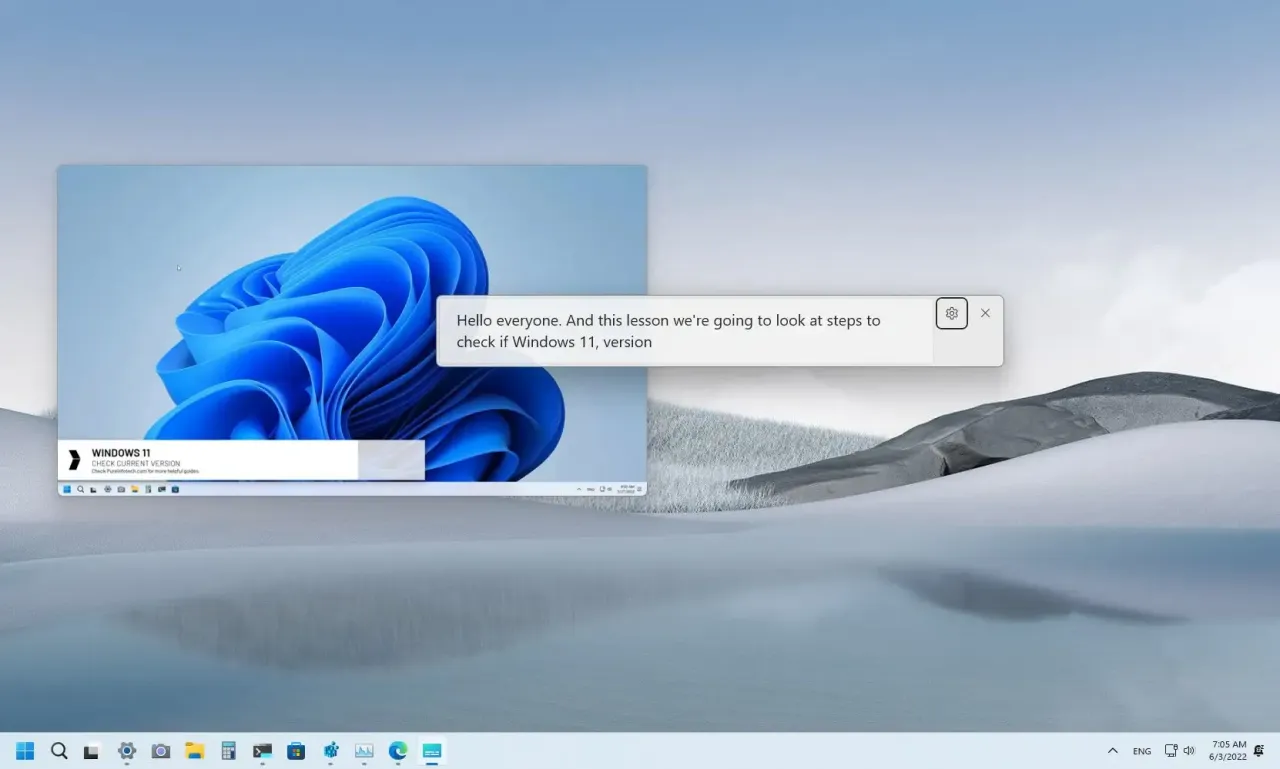
Task: Open the Microsoft Store icon
Action: pos(295,750)
